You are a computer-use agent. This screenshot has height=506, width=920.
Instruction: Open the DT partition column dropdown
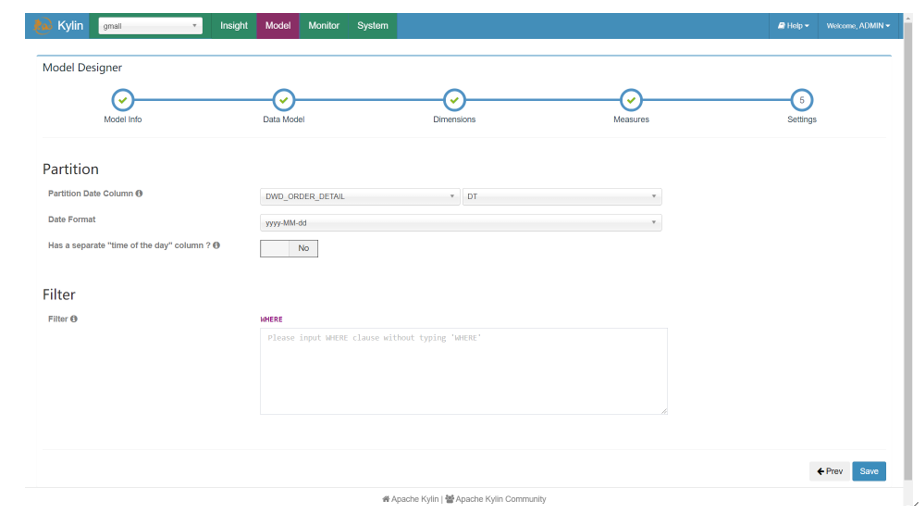562,197
